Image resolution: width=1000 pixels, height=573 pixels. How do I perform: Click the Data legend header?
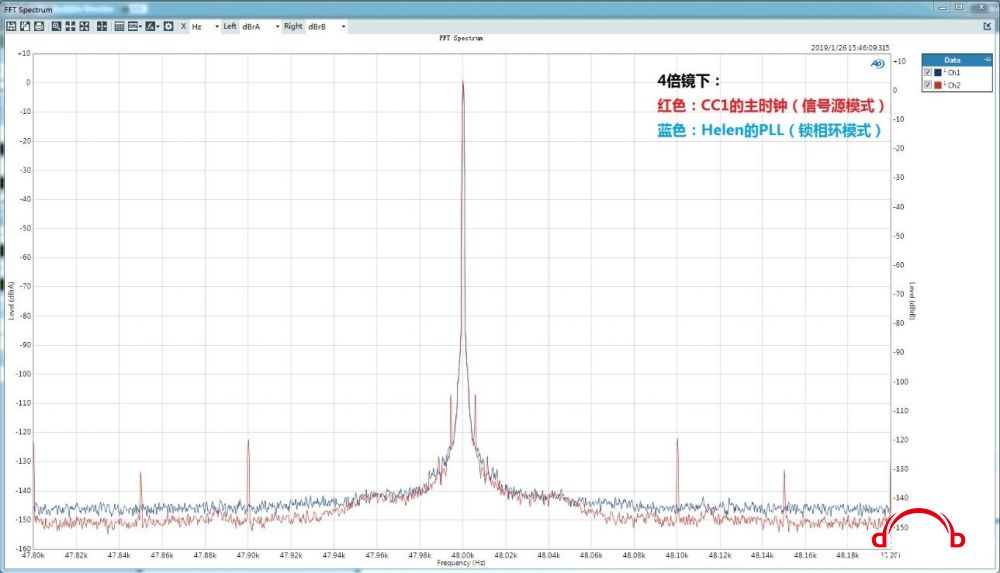952,59
